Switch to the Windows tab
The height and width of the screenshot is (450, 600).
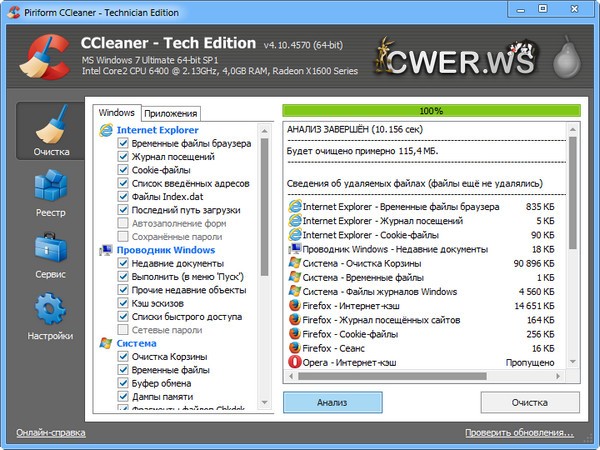[117, 113]
